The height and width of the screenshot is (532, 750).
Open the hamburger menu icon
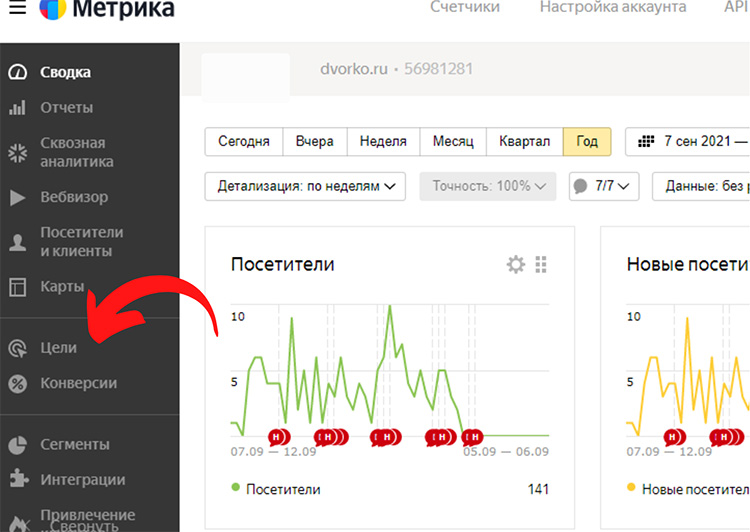click(x=17, y=7)
